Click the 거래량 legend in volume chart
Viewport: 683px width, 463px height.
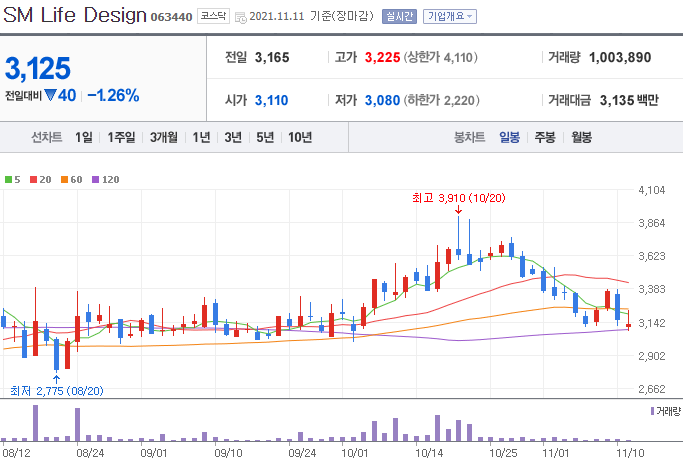tap(665, 411)
